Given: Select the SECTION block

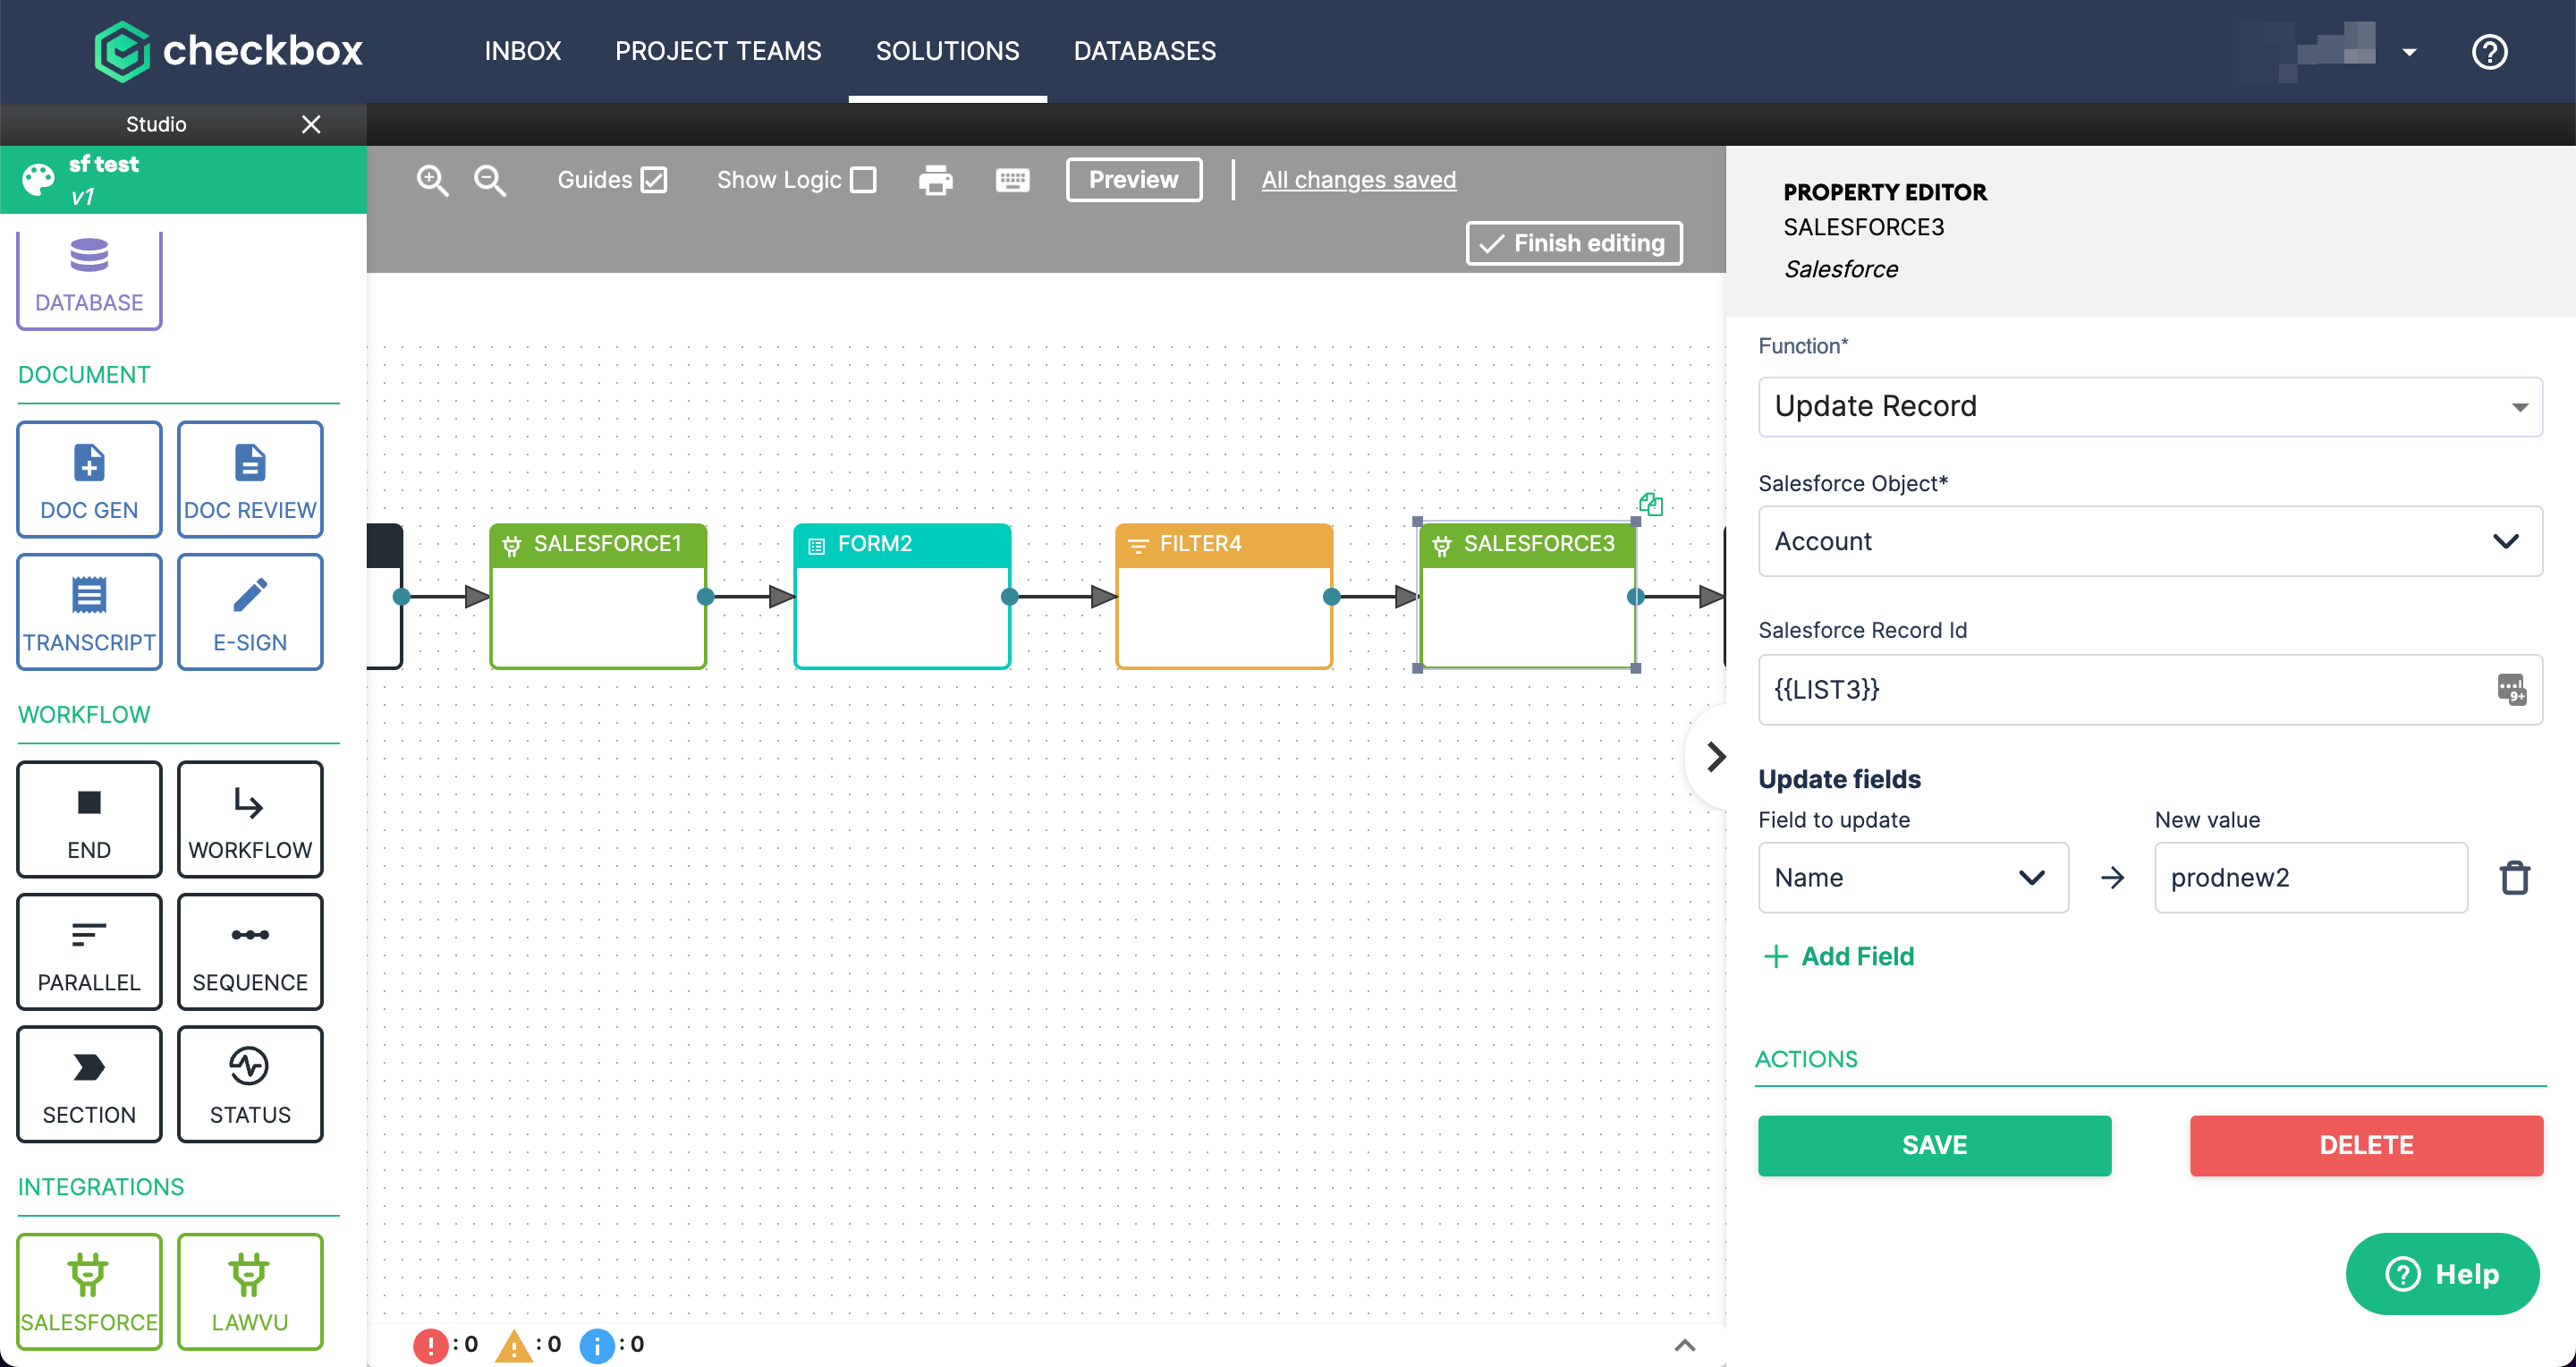Looking at the screenshot, I should click(x=89, y=1084).
